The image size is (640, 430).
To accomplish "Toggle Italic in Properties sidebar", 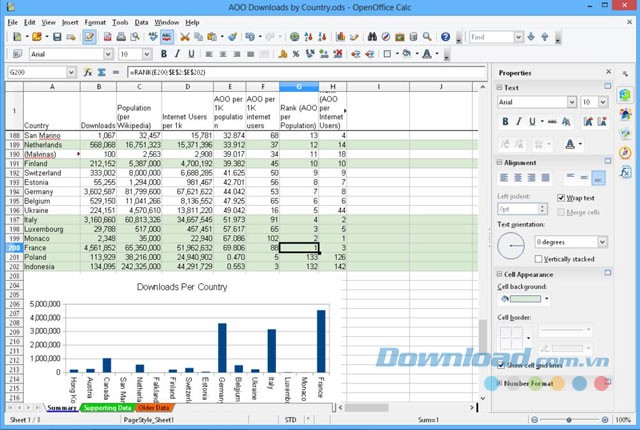I will (519, 122).
